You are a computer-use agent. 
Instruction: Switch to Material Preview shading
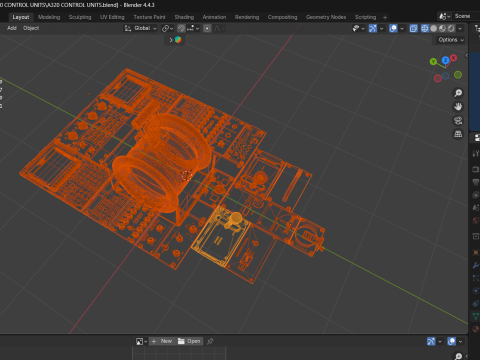(x=442, y=28)
